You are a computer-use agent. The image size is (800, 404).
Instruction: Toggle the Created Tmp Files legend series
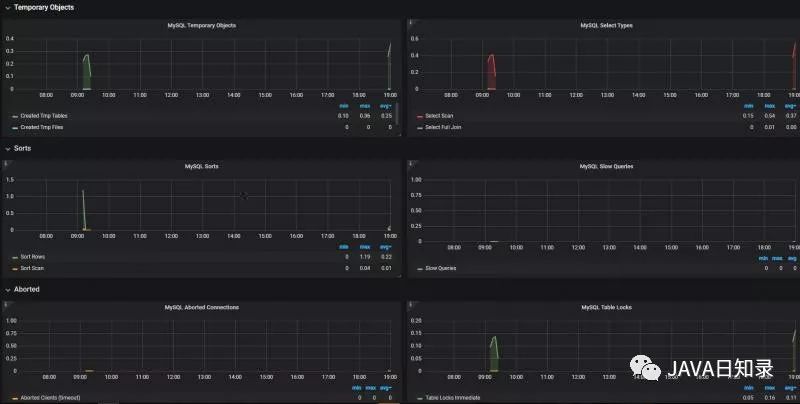click(x=42, y=127)
